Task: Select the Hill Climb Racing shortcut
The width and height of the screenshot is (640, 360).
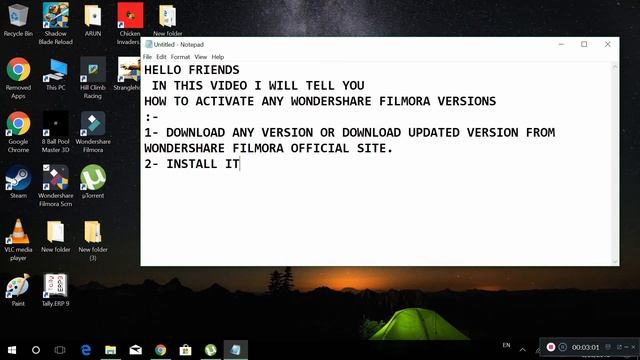Action: (93, 78)
